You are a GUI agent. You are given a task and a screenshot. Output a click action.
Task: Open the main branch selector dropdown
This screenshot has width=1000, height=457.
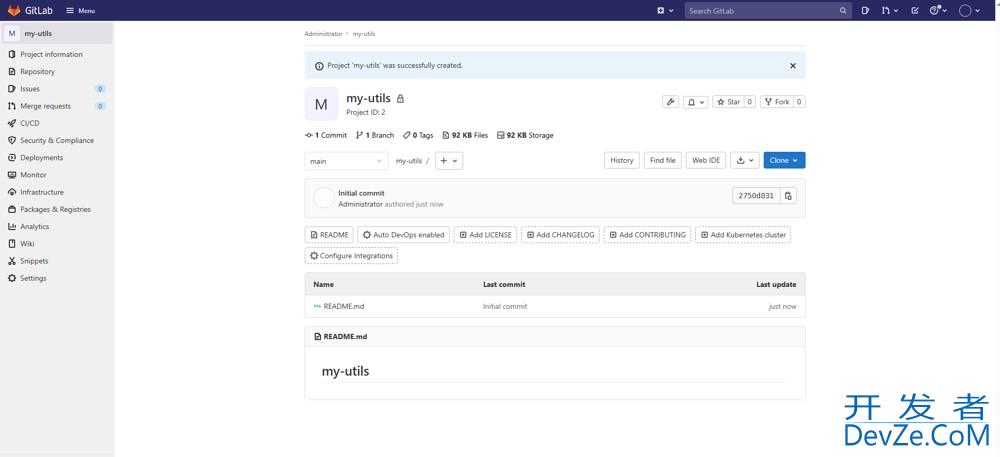click(x=346, y=161)
